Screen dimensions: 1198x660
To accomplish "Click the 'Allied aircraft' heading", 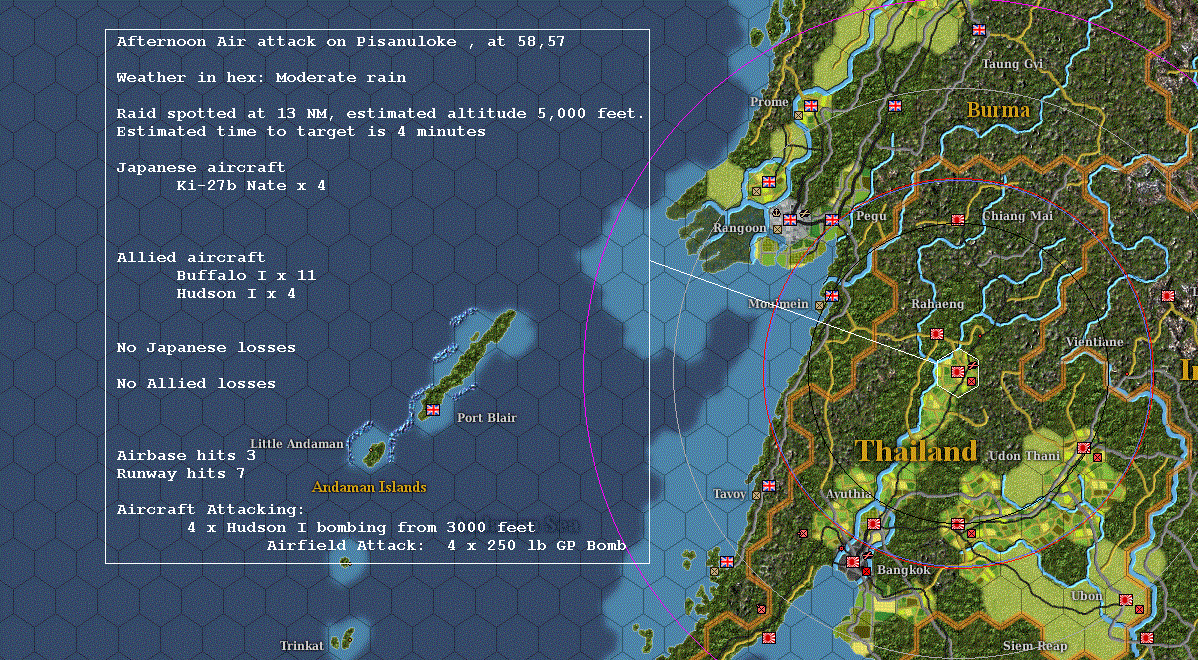I will (191, 257).
